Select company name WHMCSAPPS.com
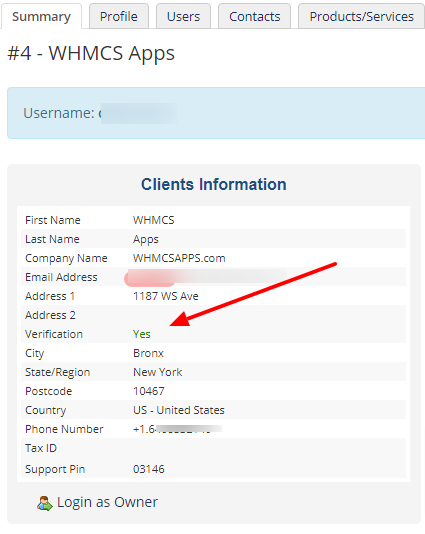 [x=179, y=258]
